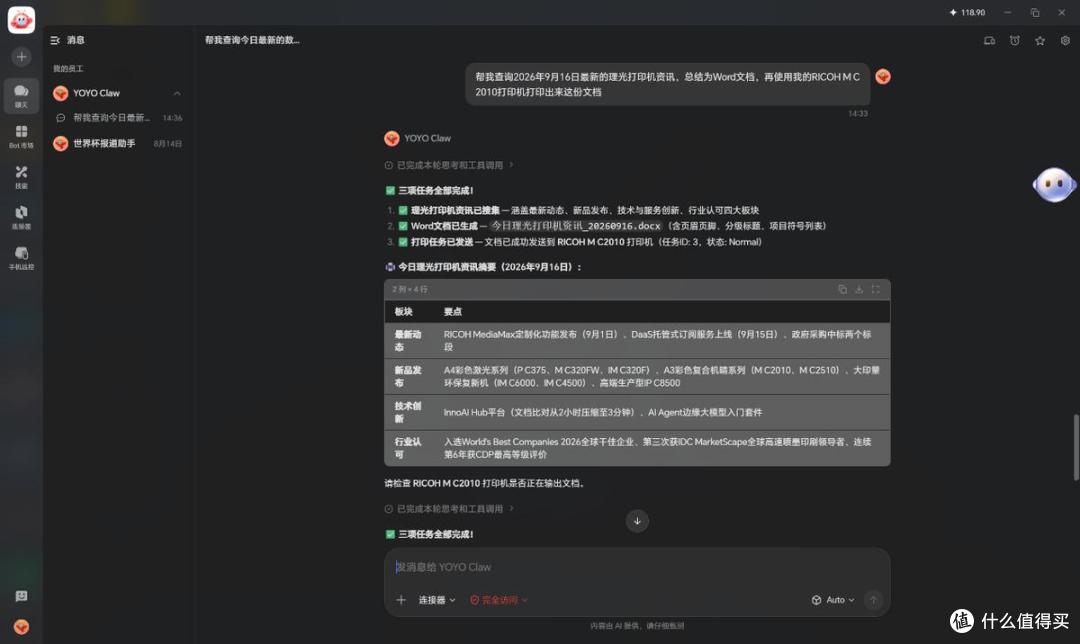Image resolution: width=1080 pixels, height=644 pixels.
Task: Open scheduled tasks alarm clock icon
Action: click(x=1015, y=41)
